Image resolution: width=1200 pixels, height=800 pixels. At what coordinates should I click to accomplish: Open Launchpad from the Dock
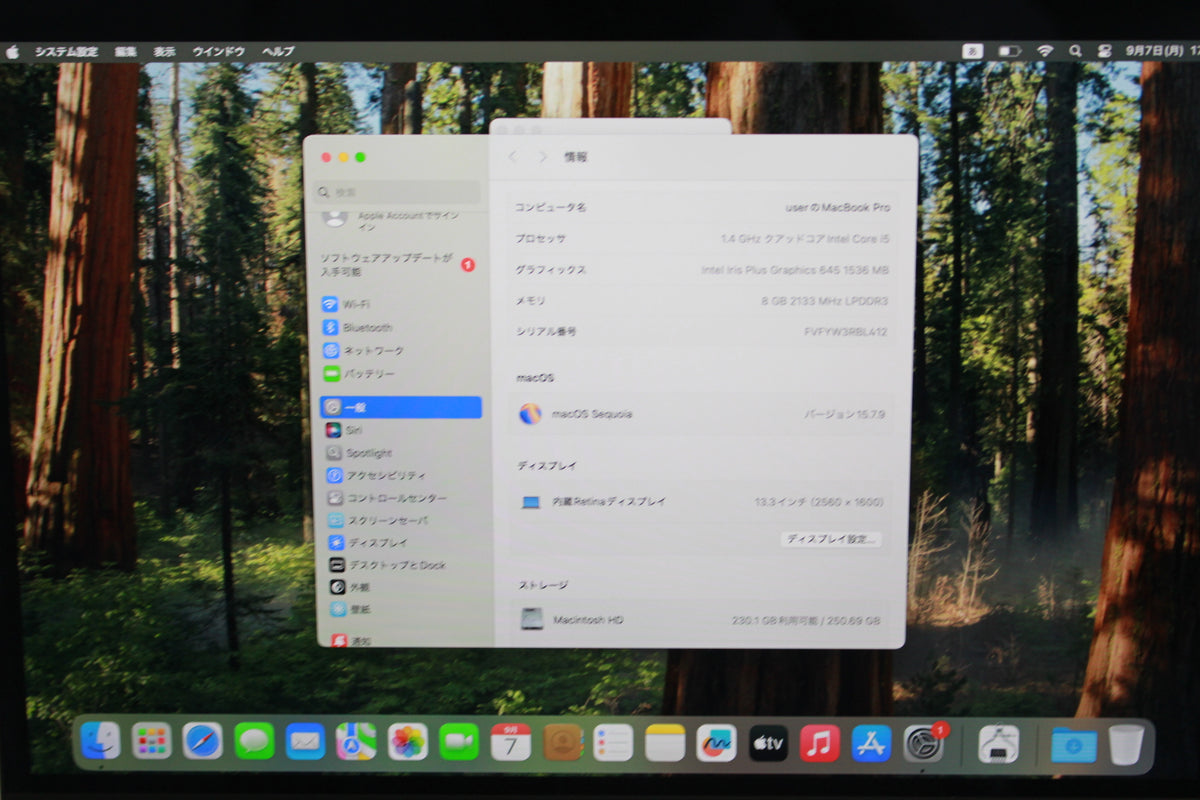(x=152, y=741)
